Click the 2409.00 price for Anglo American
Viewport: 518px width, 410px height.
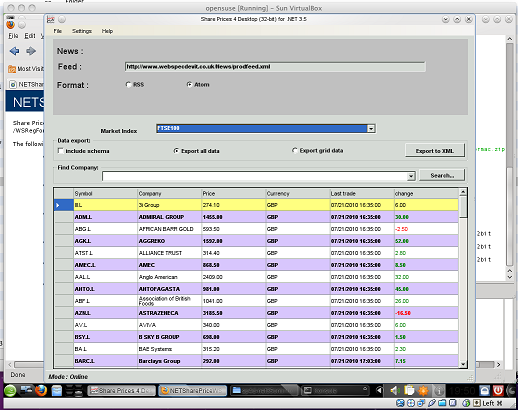click(233, 277)
